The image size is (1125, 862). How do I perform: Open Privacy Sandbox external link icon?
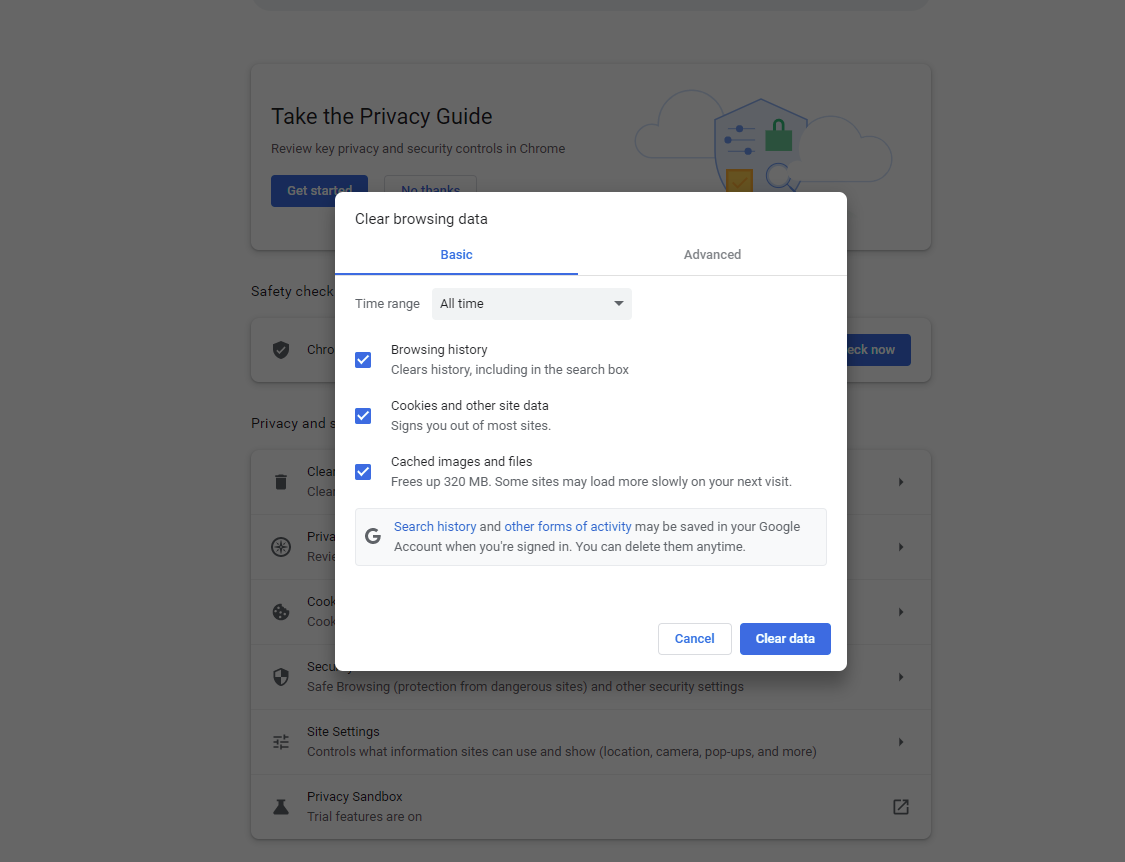900,807
